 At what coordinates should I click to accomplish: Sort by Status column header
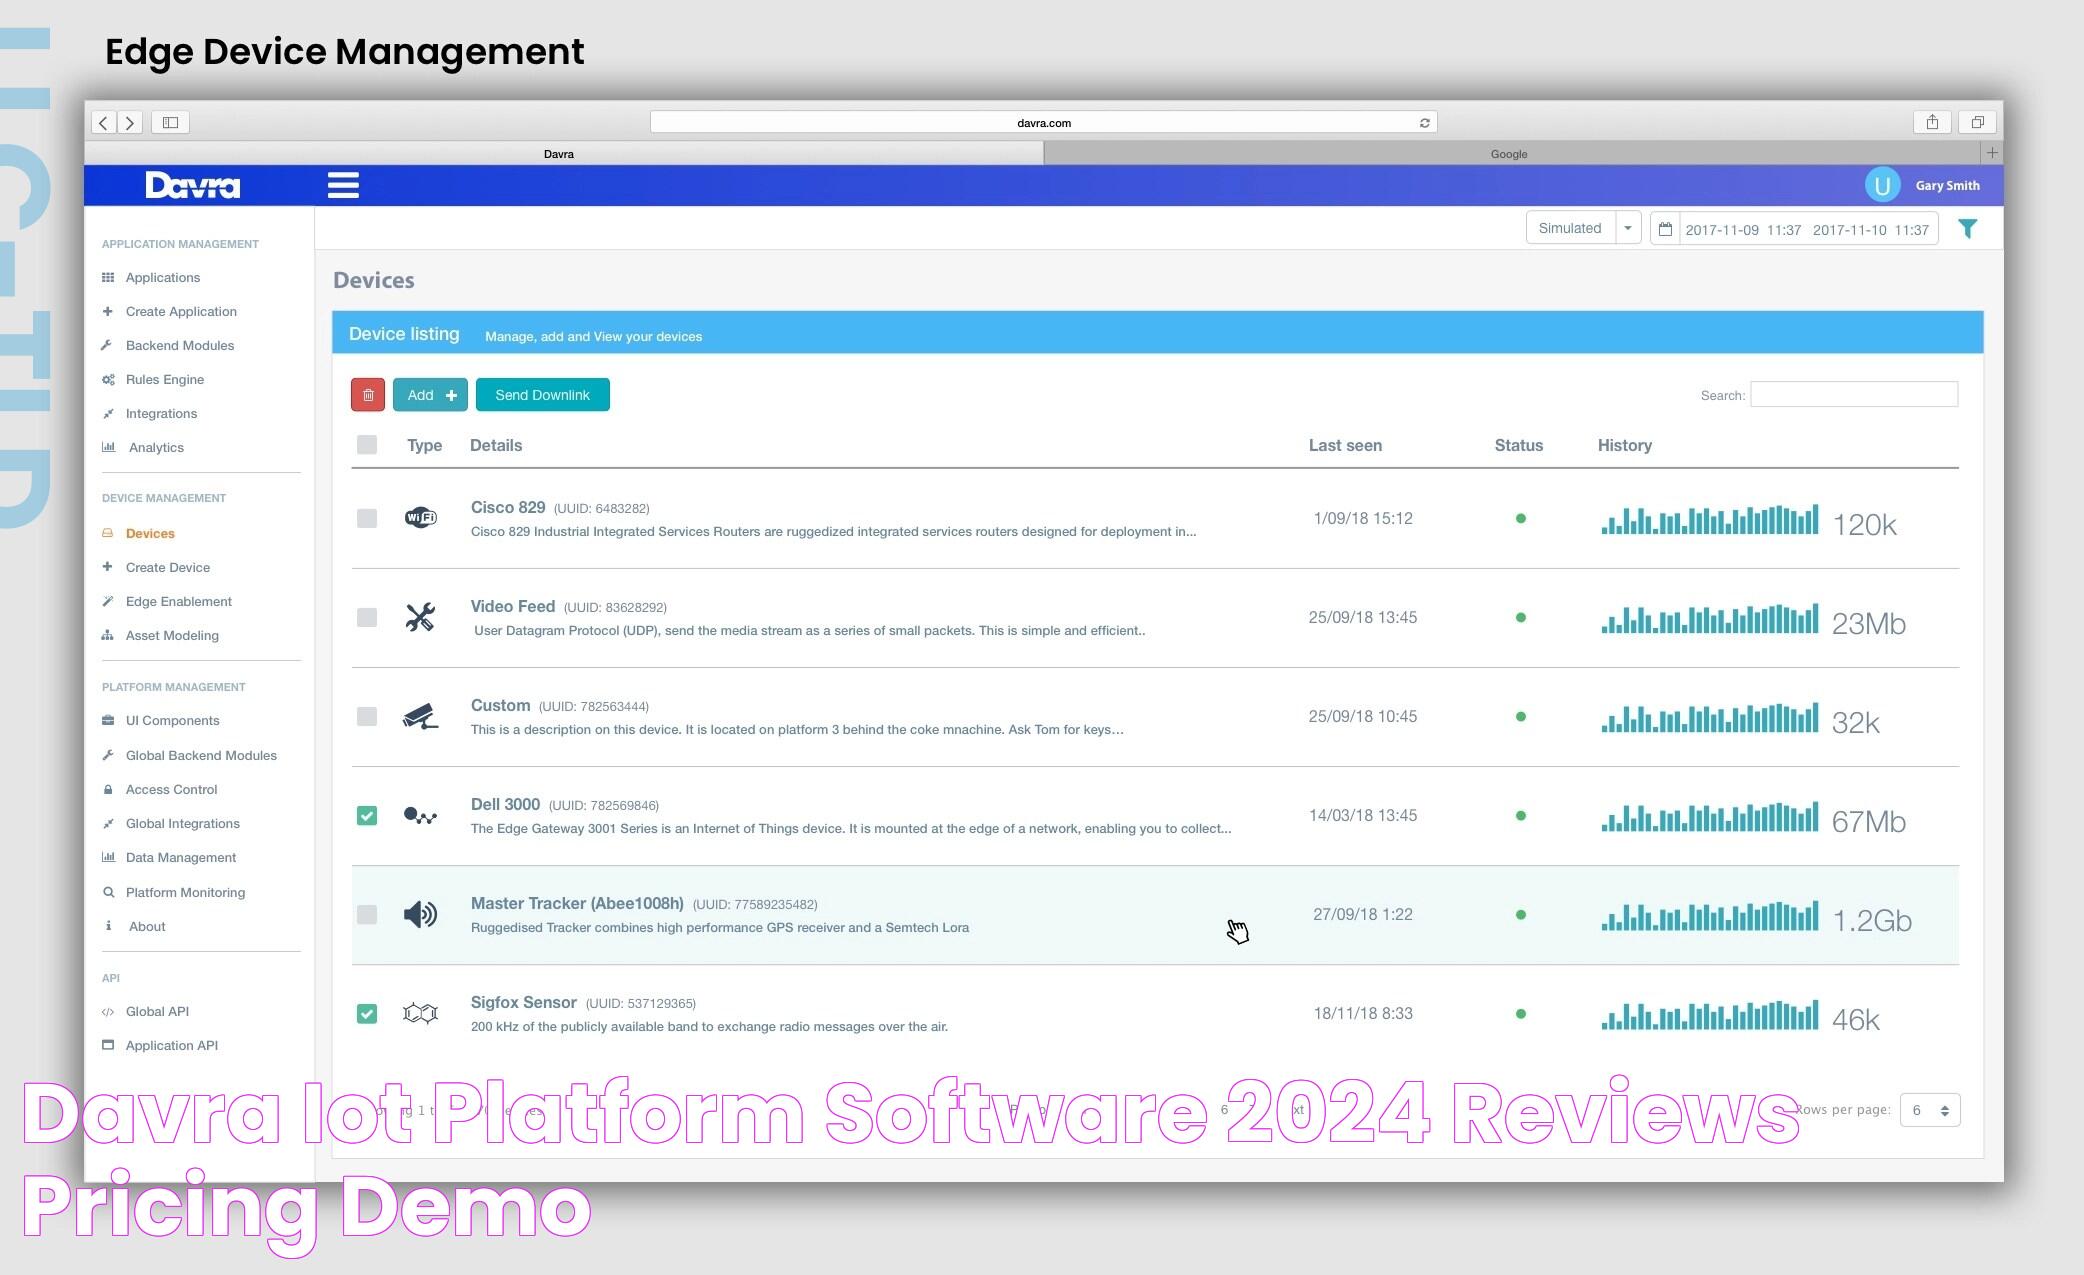click(1518, 445)
